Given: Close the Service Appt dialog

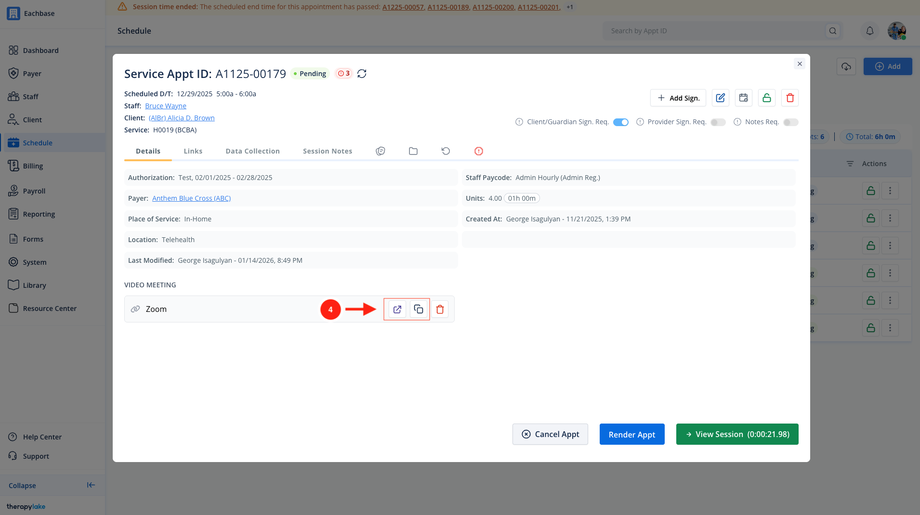Looking at the screenshot, I should (799, 64).
